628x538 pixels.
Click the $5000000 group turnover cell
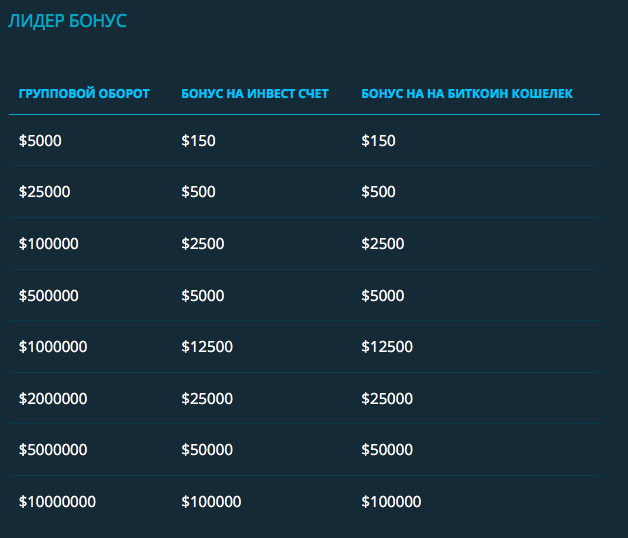pyautogui.click(x=53, y=450)
